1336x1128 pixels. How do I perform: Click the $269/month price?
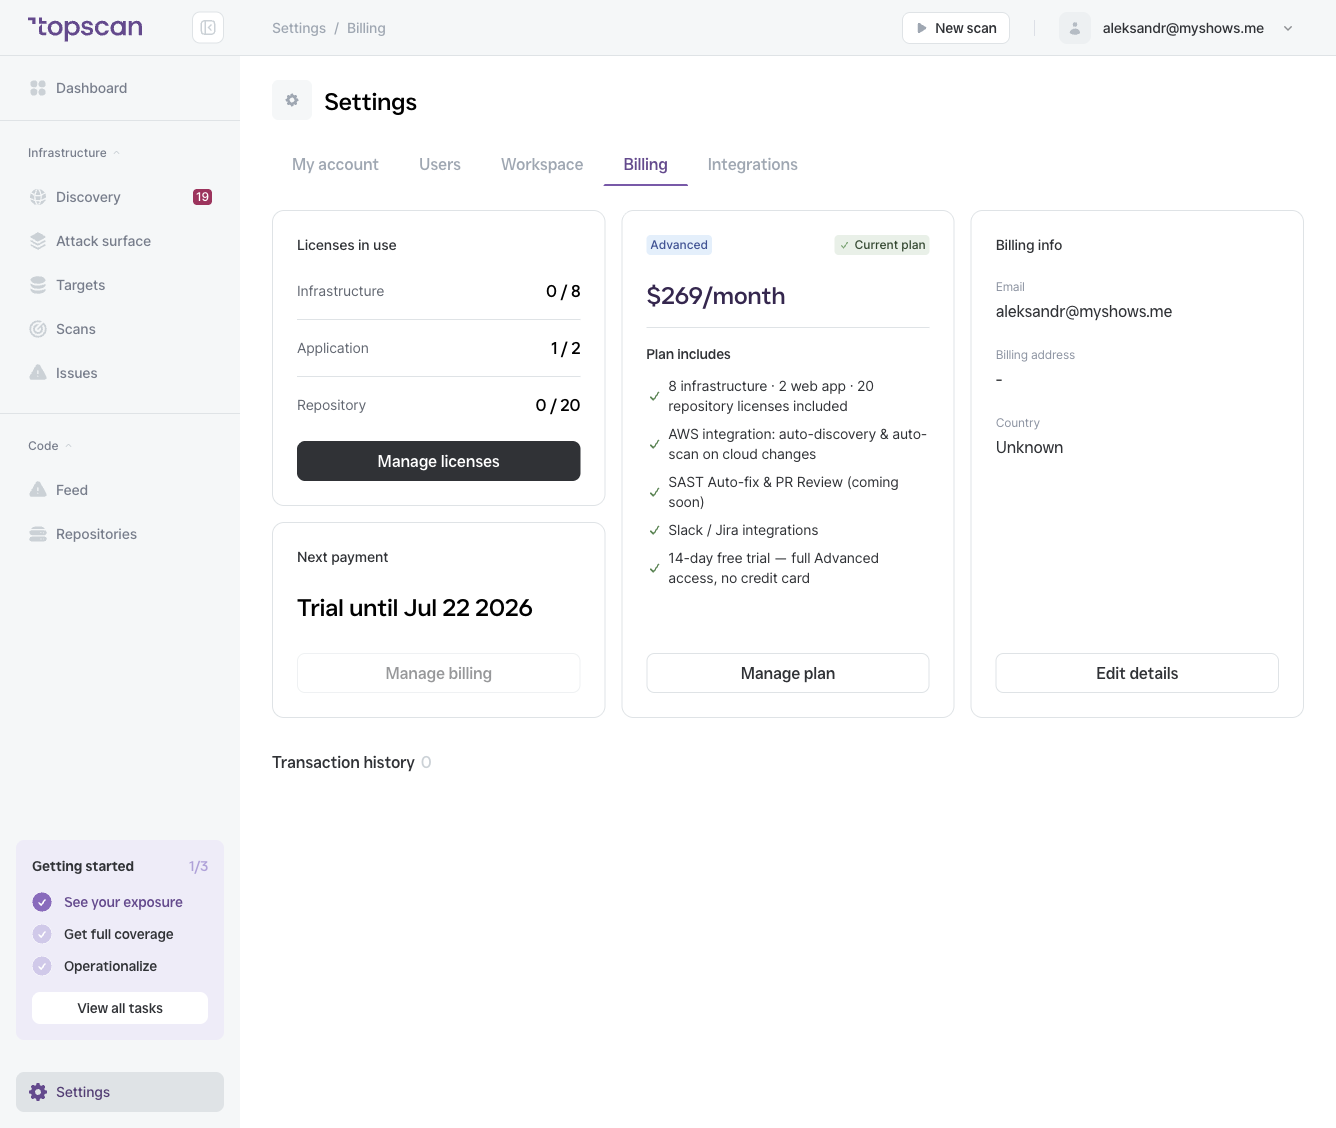(716, 296)
